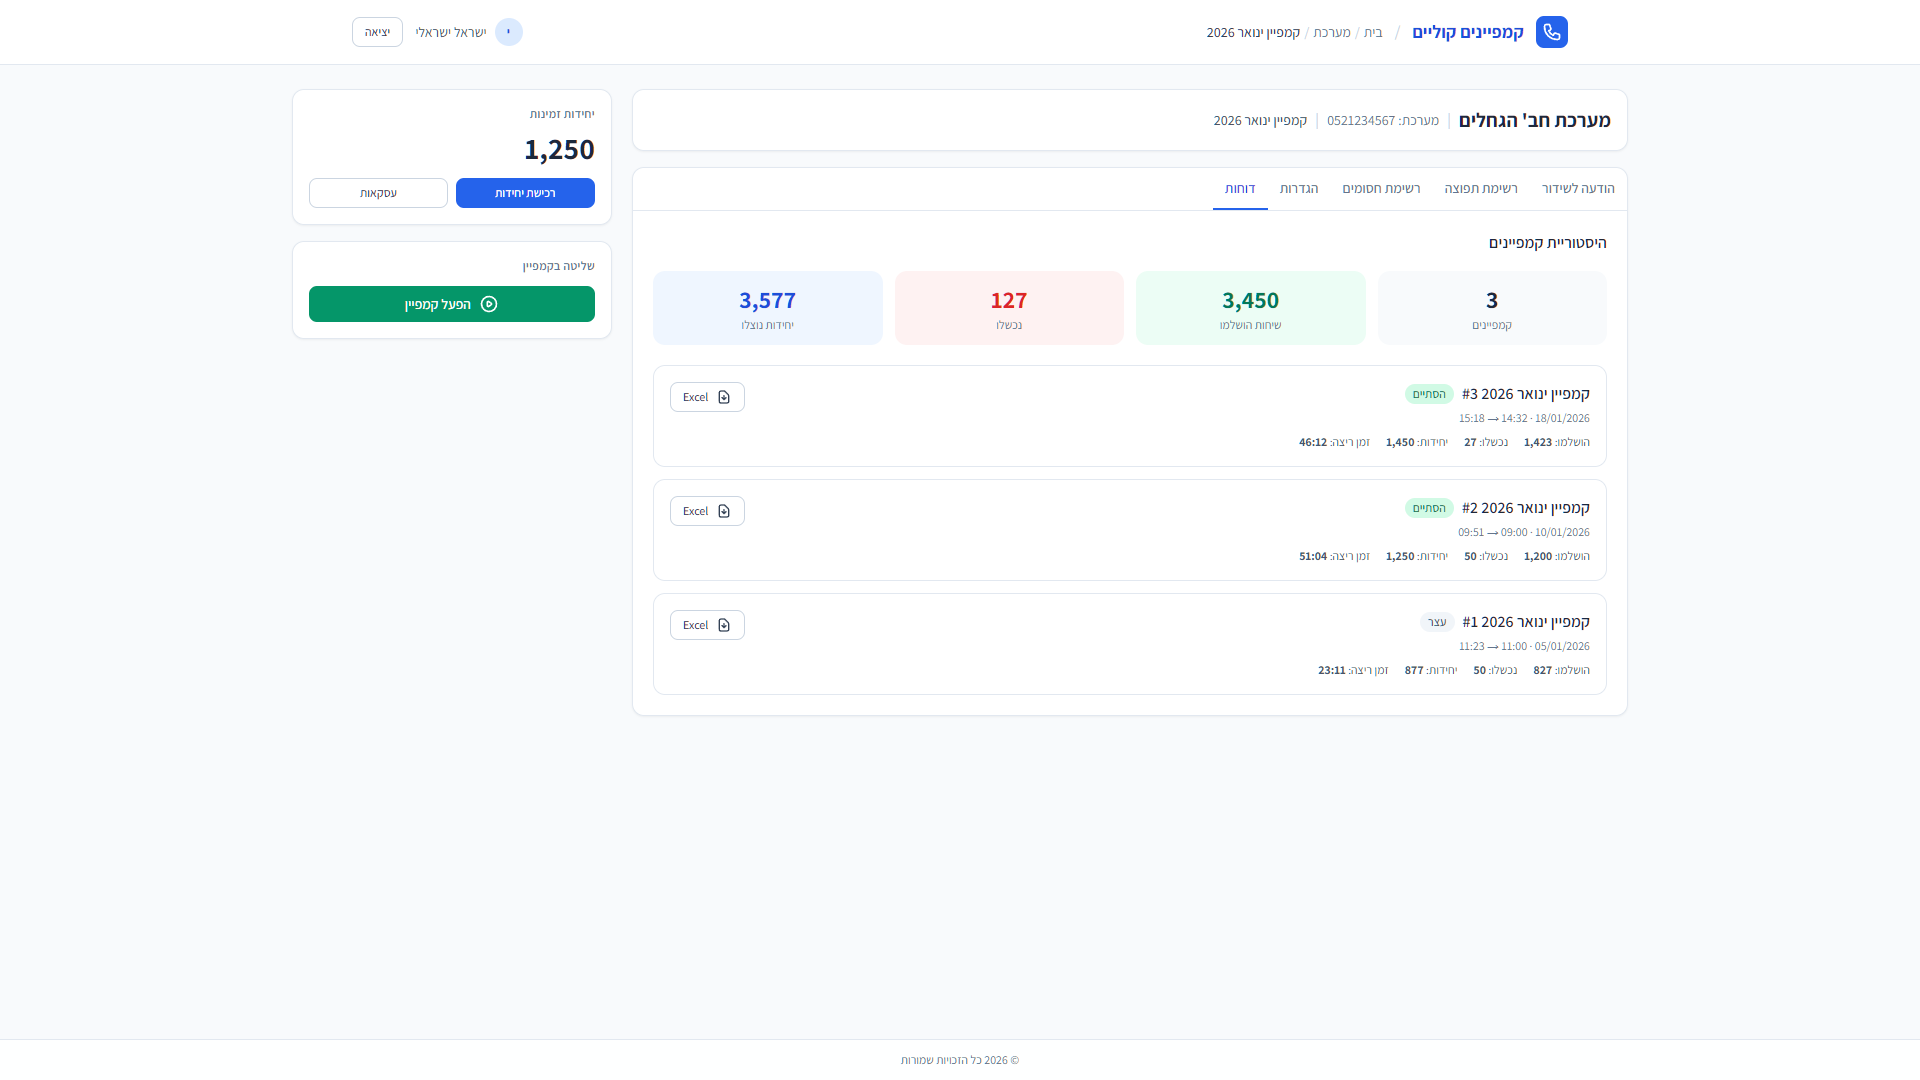Click the 3,577 יחידות נוצלו card

(x=768, y=308)
